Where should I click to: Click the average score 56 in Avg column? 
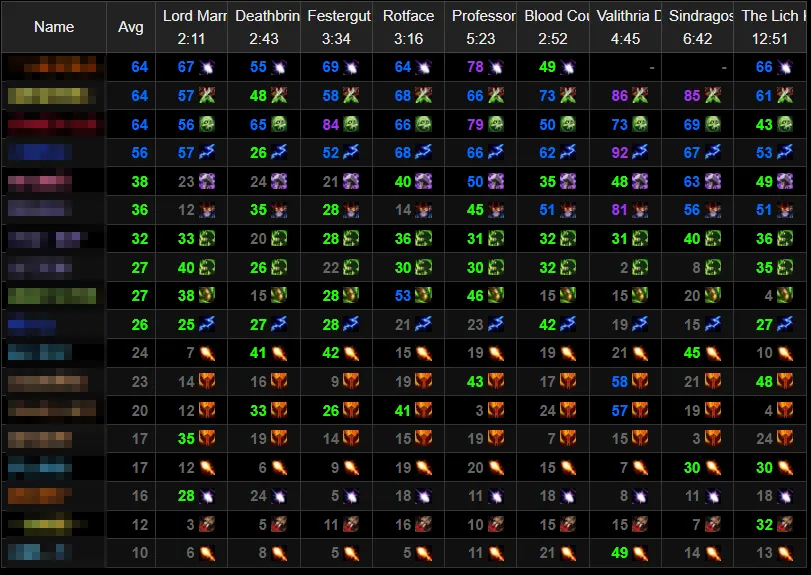pos(139,154)
